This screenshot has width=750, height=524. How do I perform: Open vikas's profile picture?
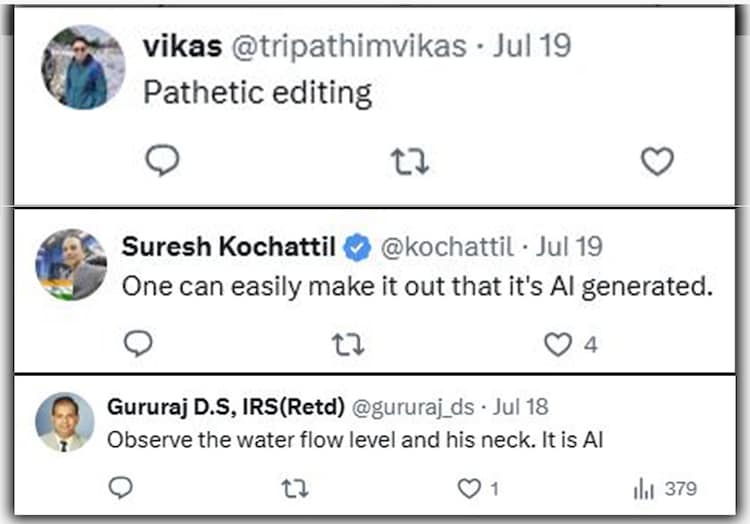point(83,67)
